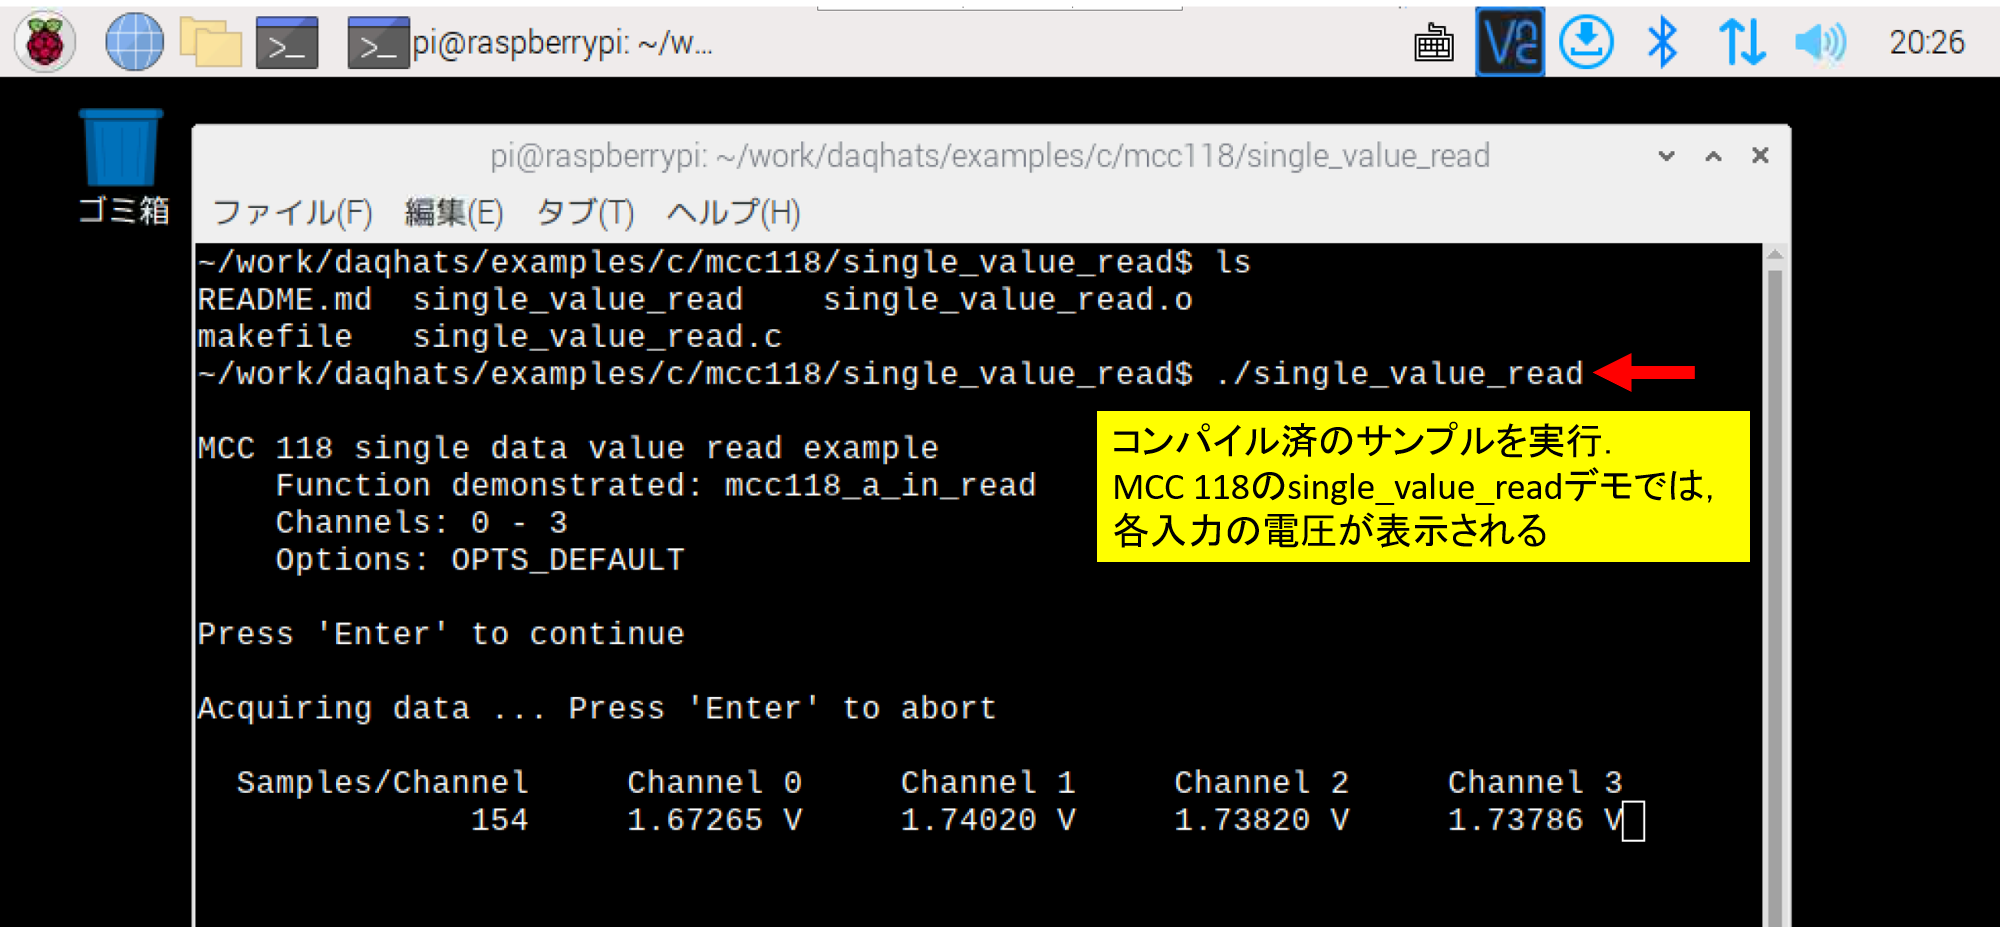This screenshot has width=2000, height=927.
Task: Minimize the terminal with the down chevron
Action: pyautogui.click(x=1666, y=156)
